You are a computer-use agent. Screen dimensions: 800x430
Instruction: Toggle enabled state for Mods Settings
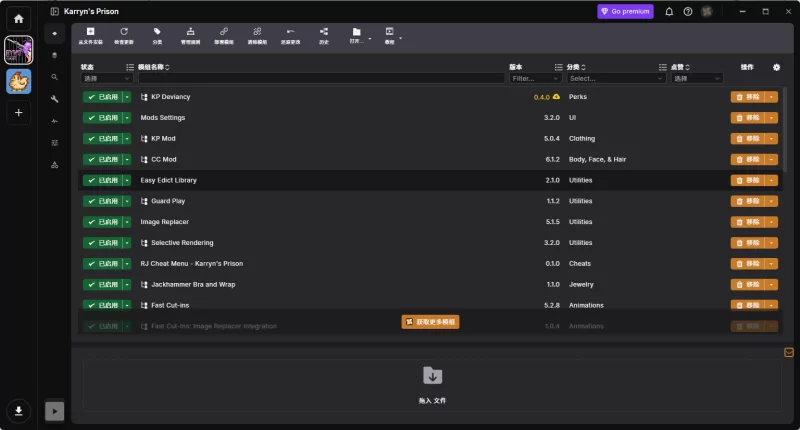(103, 118)
